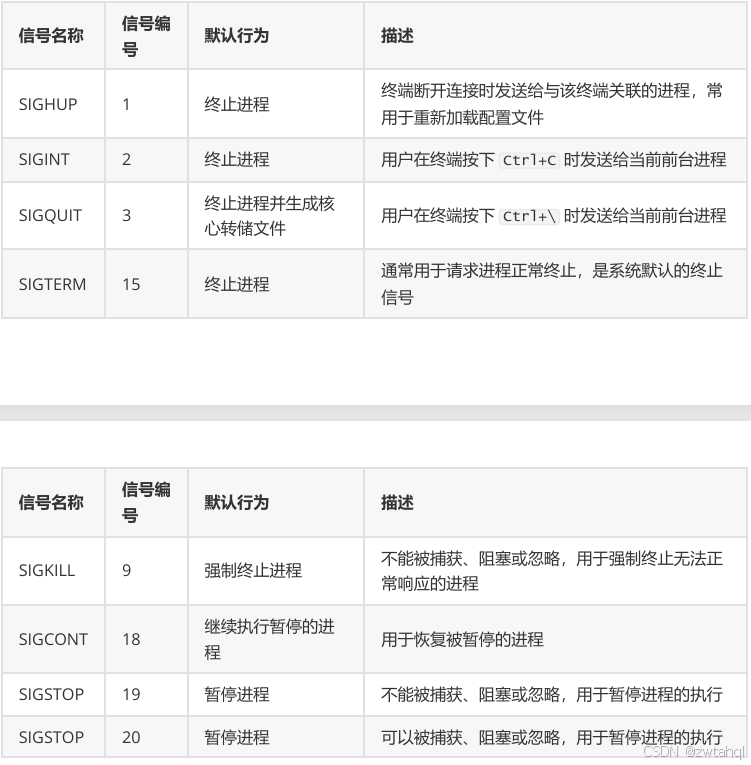Click signal number 1 in SIGHUP row
The height and width of the screenshot is (765, 751).
pyautogui.click(x=126, y=104)
